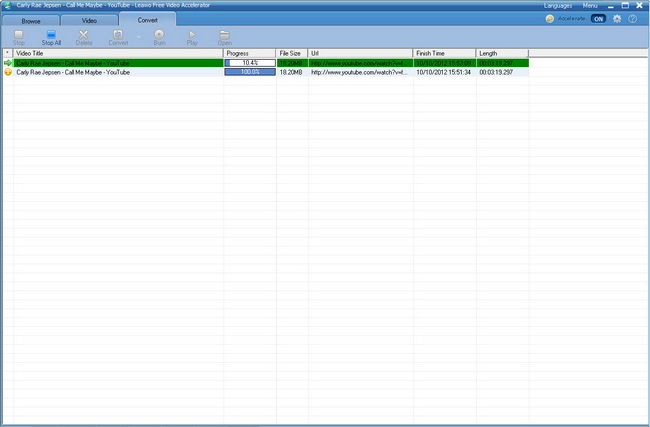The height and width of the screenshot is (427, 650).
Task: Click the Convert toolbar icon
Action: [x=118, y=34]
